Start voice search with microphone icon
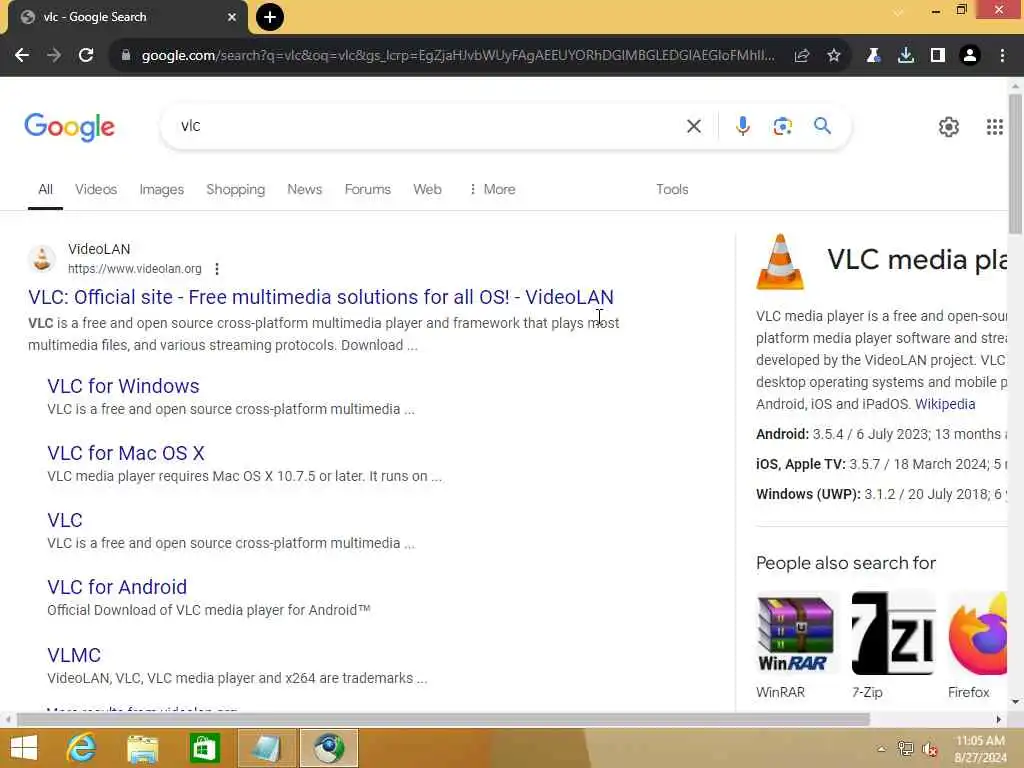1024x768 pixels. click(743, 126)
